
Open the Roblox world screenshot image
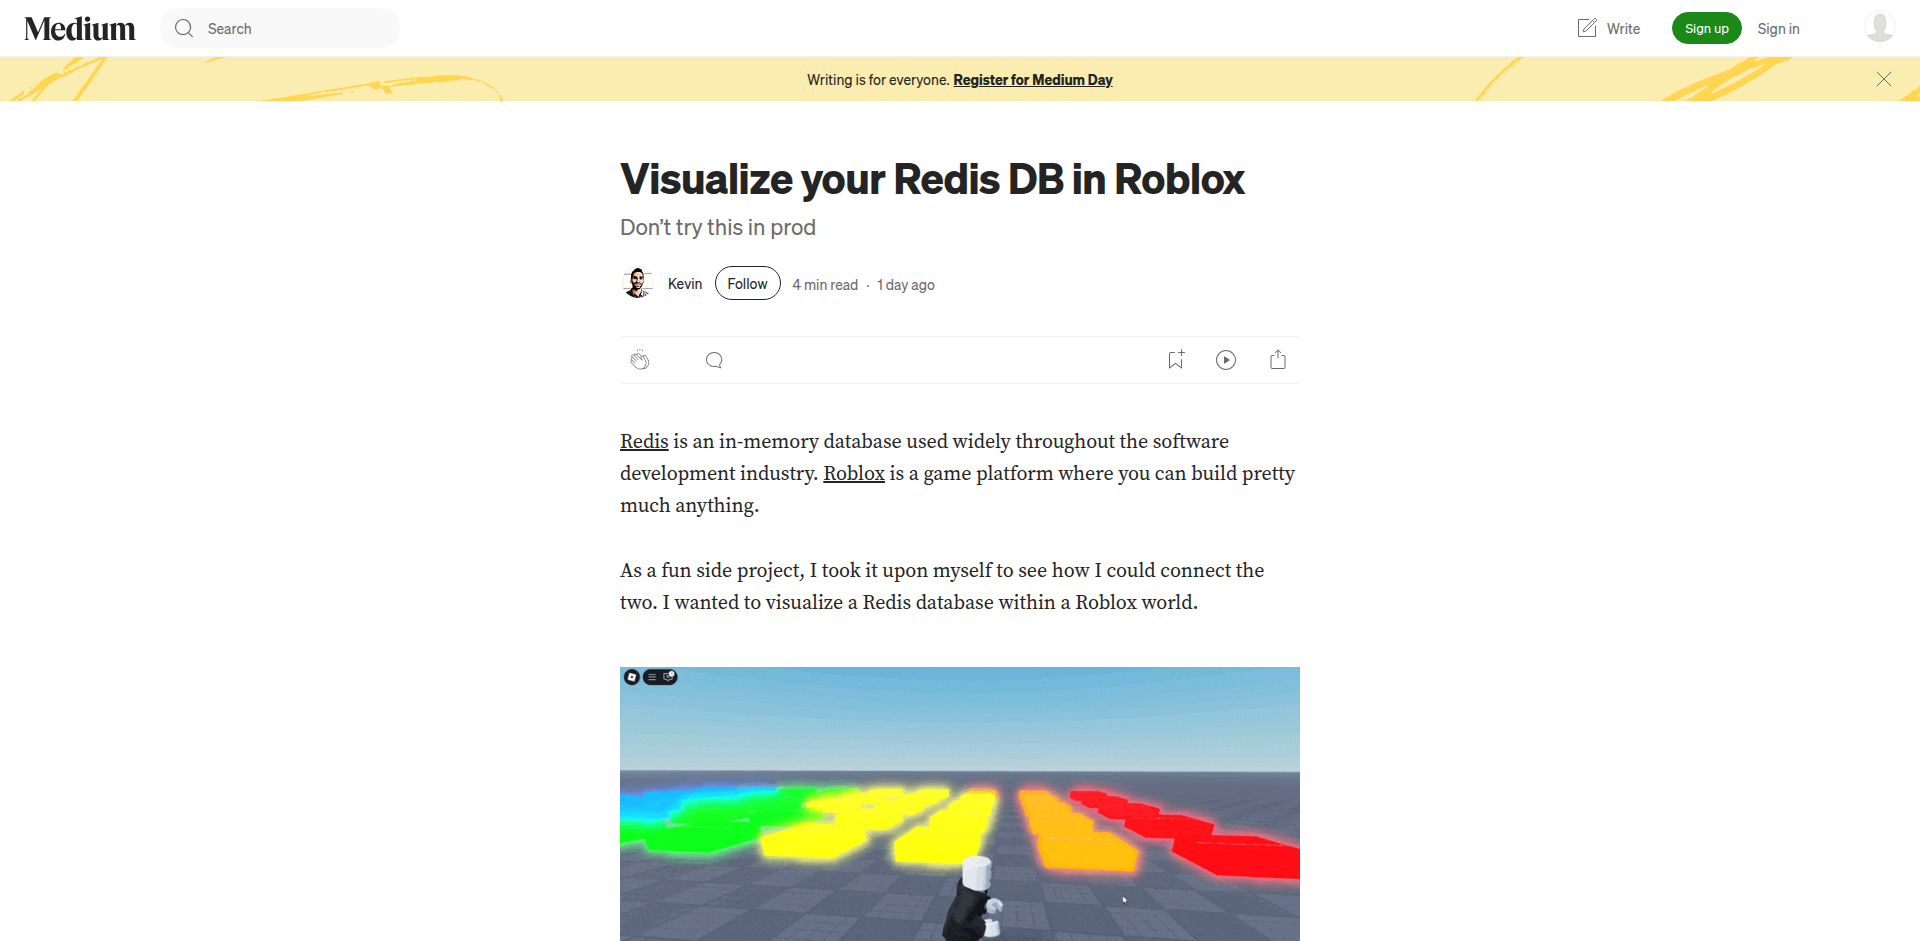[960, 804]
